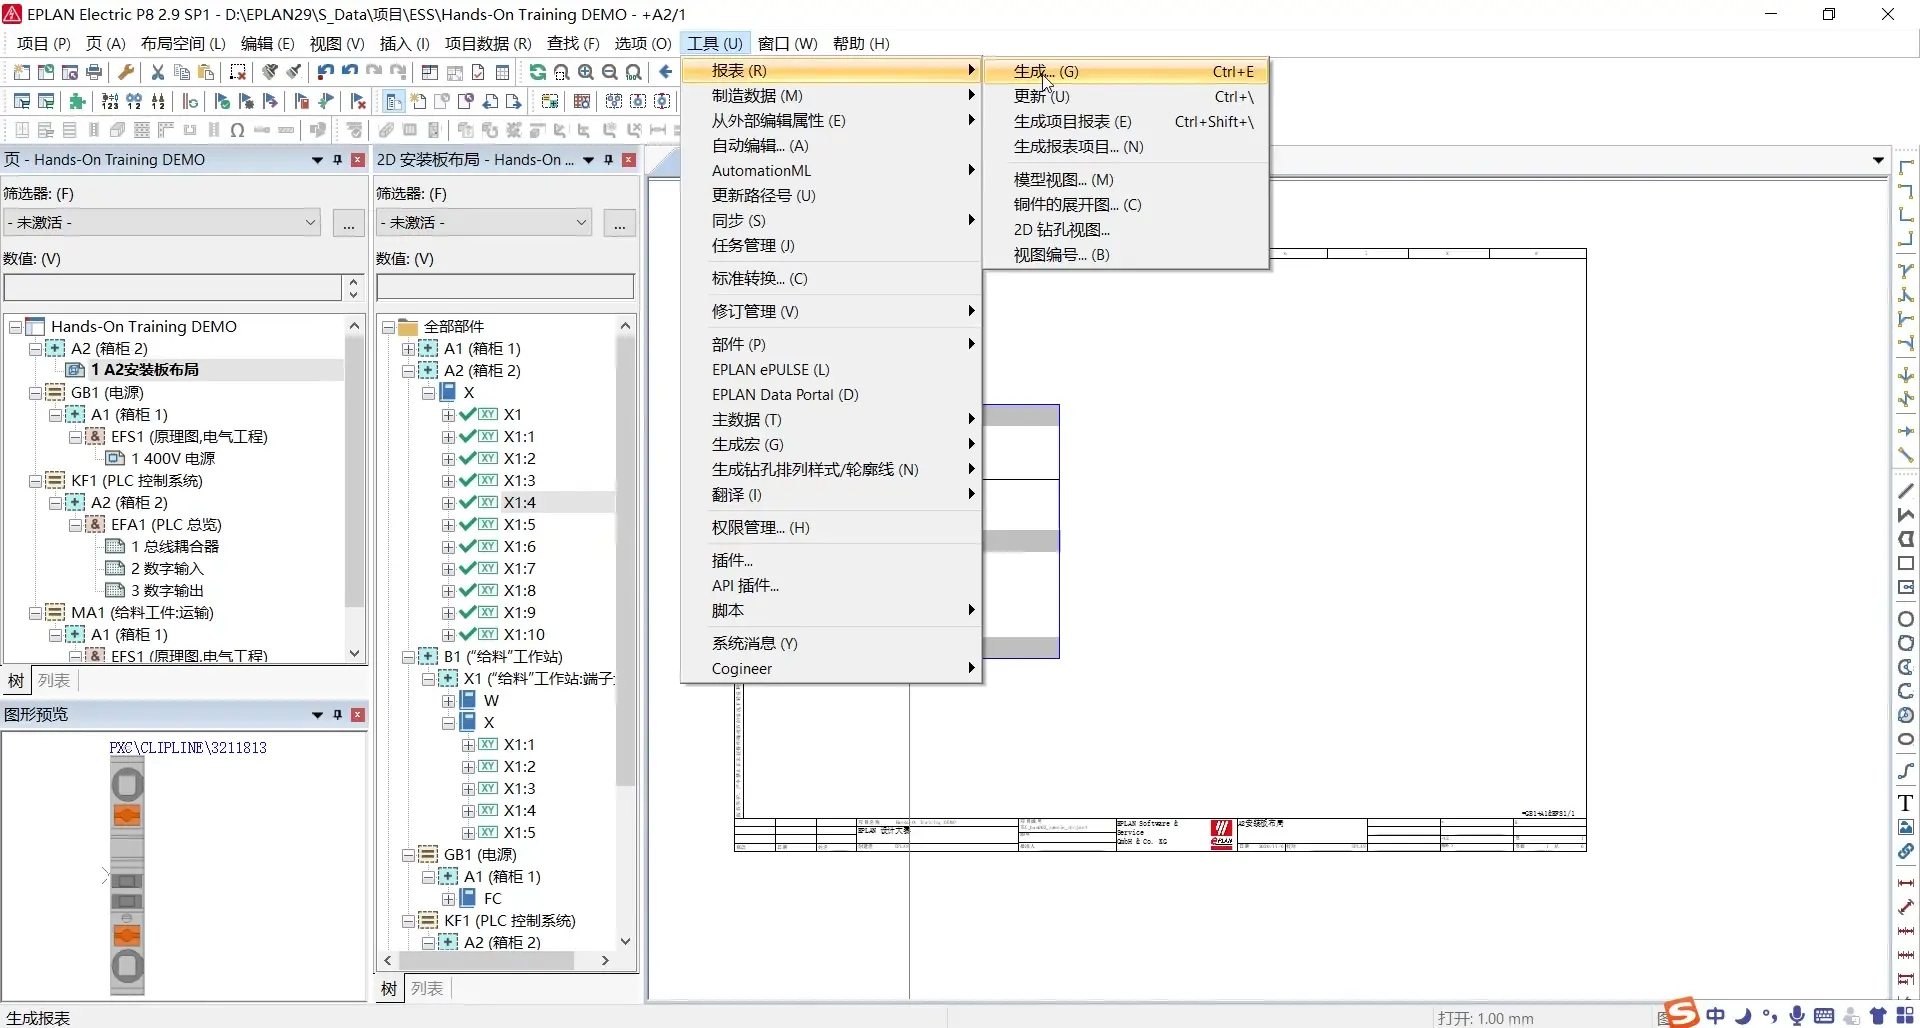Image resolution: width=1920 pixels, height=1028 pixels.
Task: Open settings via the wrench icon
Action: [x=126, y=72]
